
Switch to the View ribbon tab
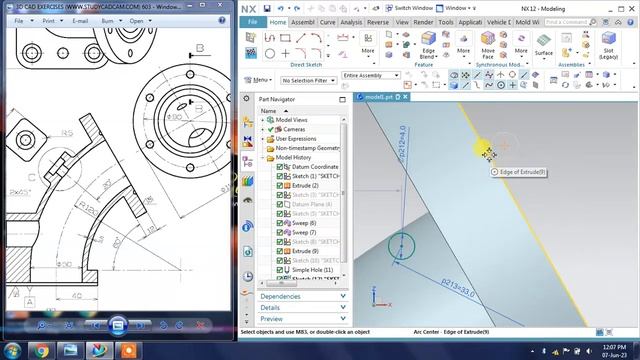(x=402, y=22)
